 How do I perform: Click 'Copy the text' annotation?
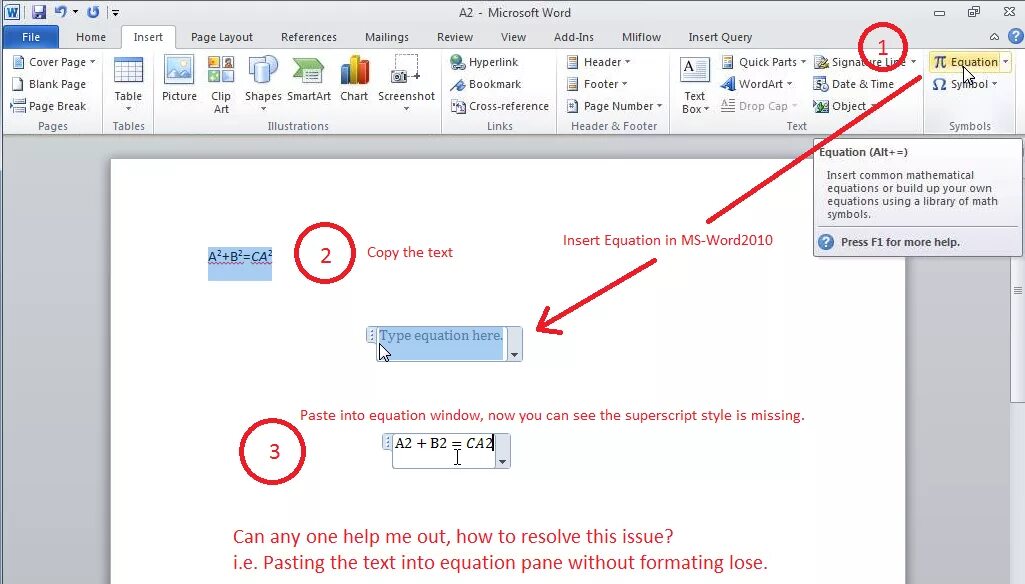point(409,252)
